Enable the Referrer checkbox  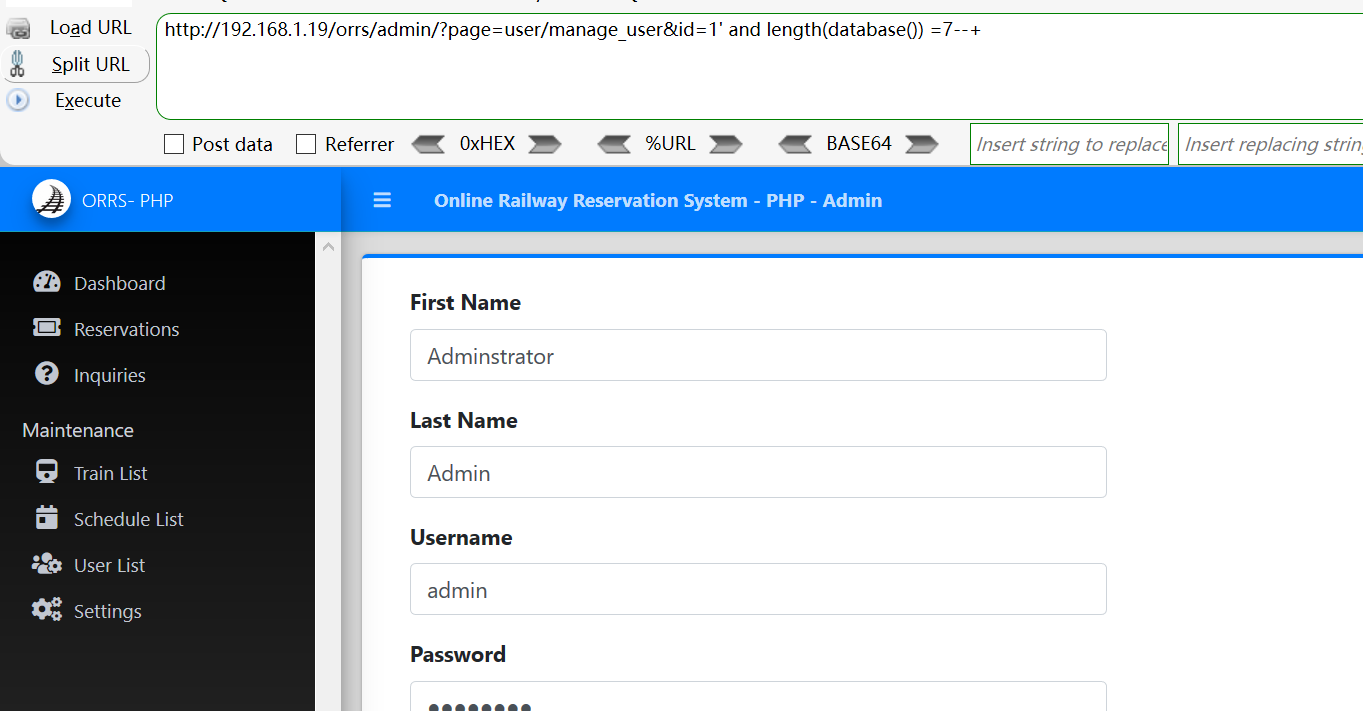(x=306, y=144)
